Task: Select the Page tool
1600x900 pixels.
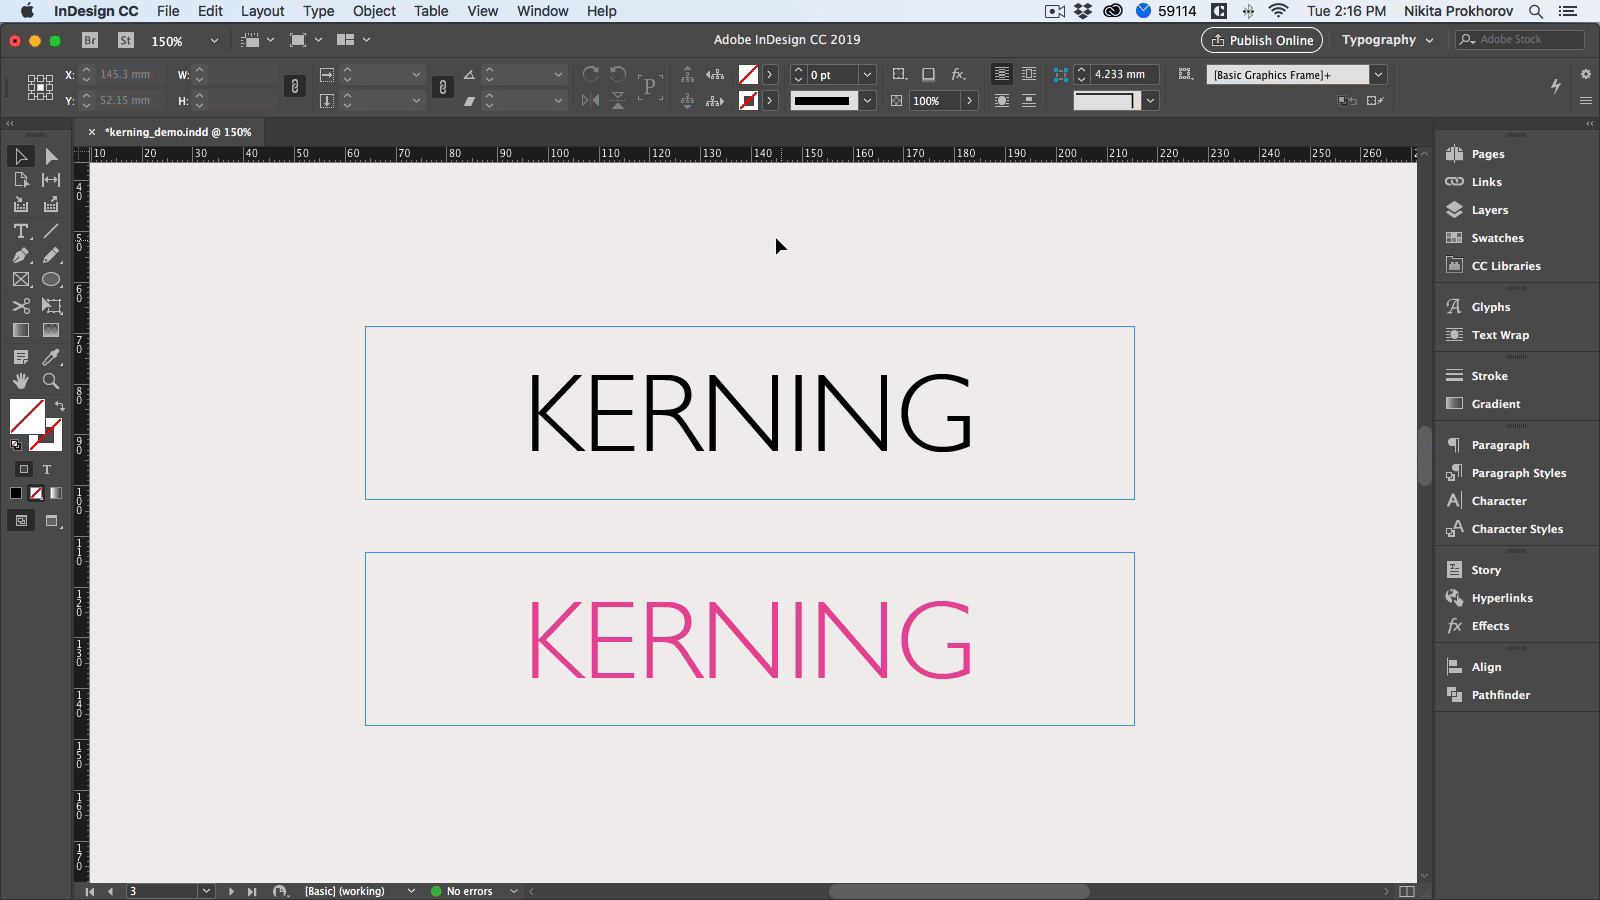Action: click(20, 180)
